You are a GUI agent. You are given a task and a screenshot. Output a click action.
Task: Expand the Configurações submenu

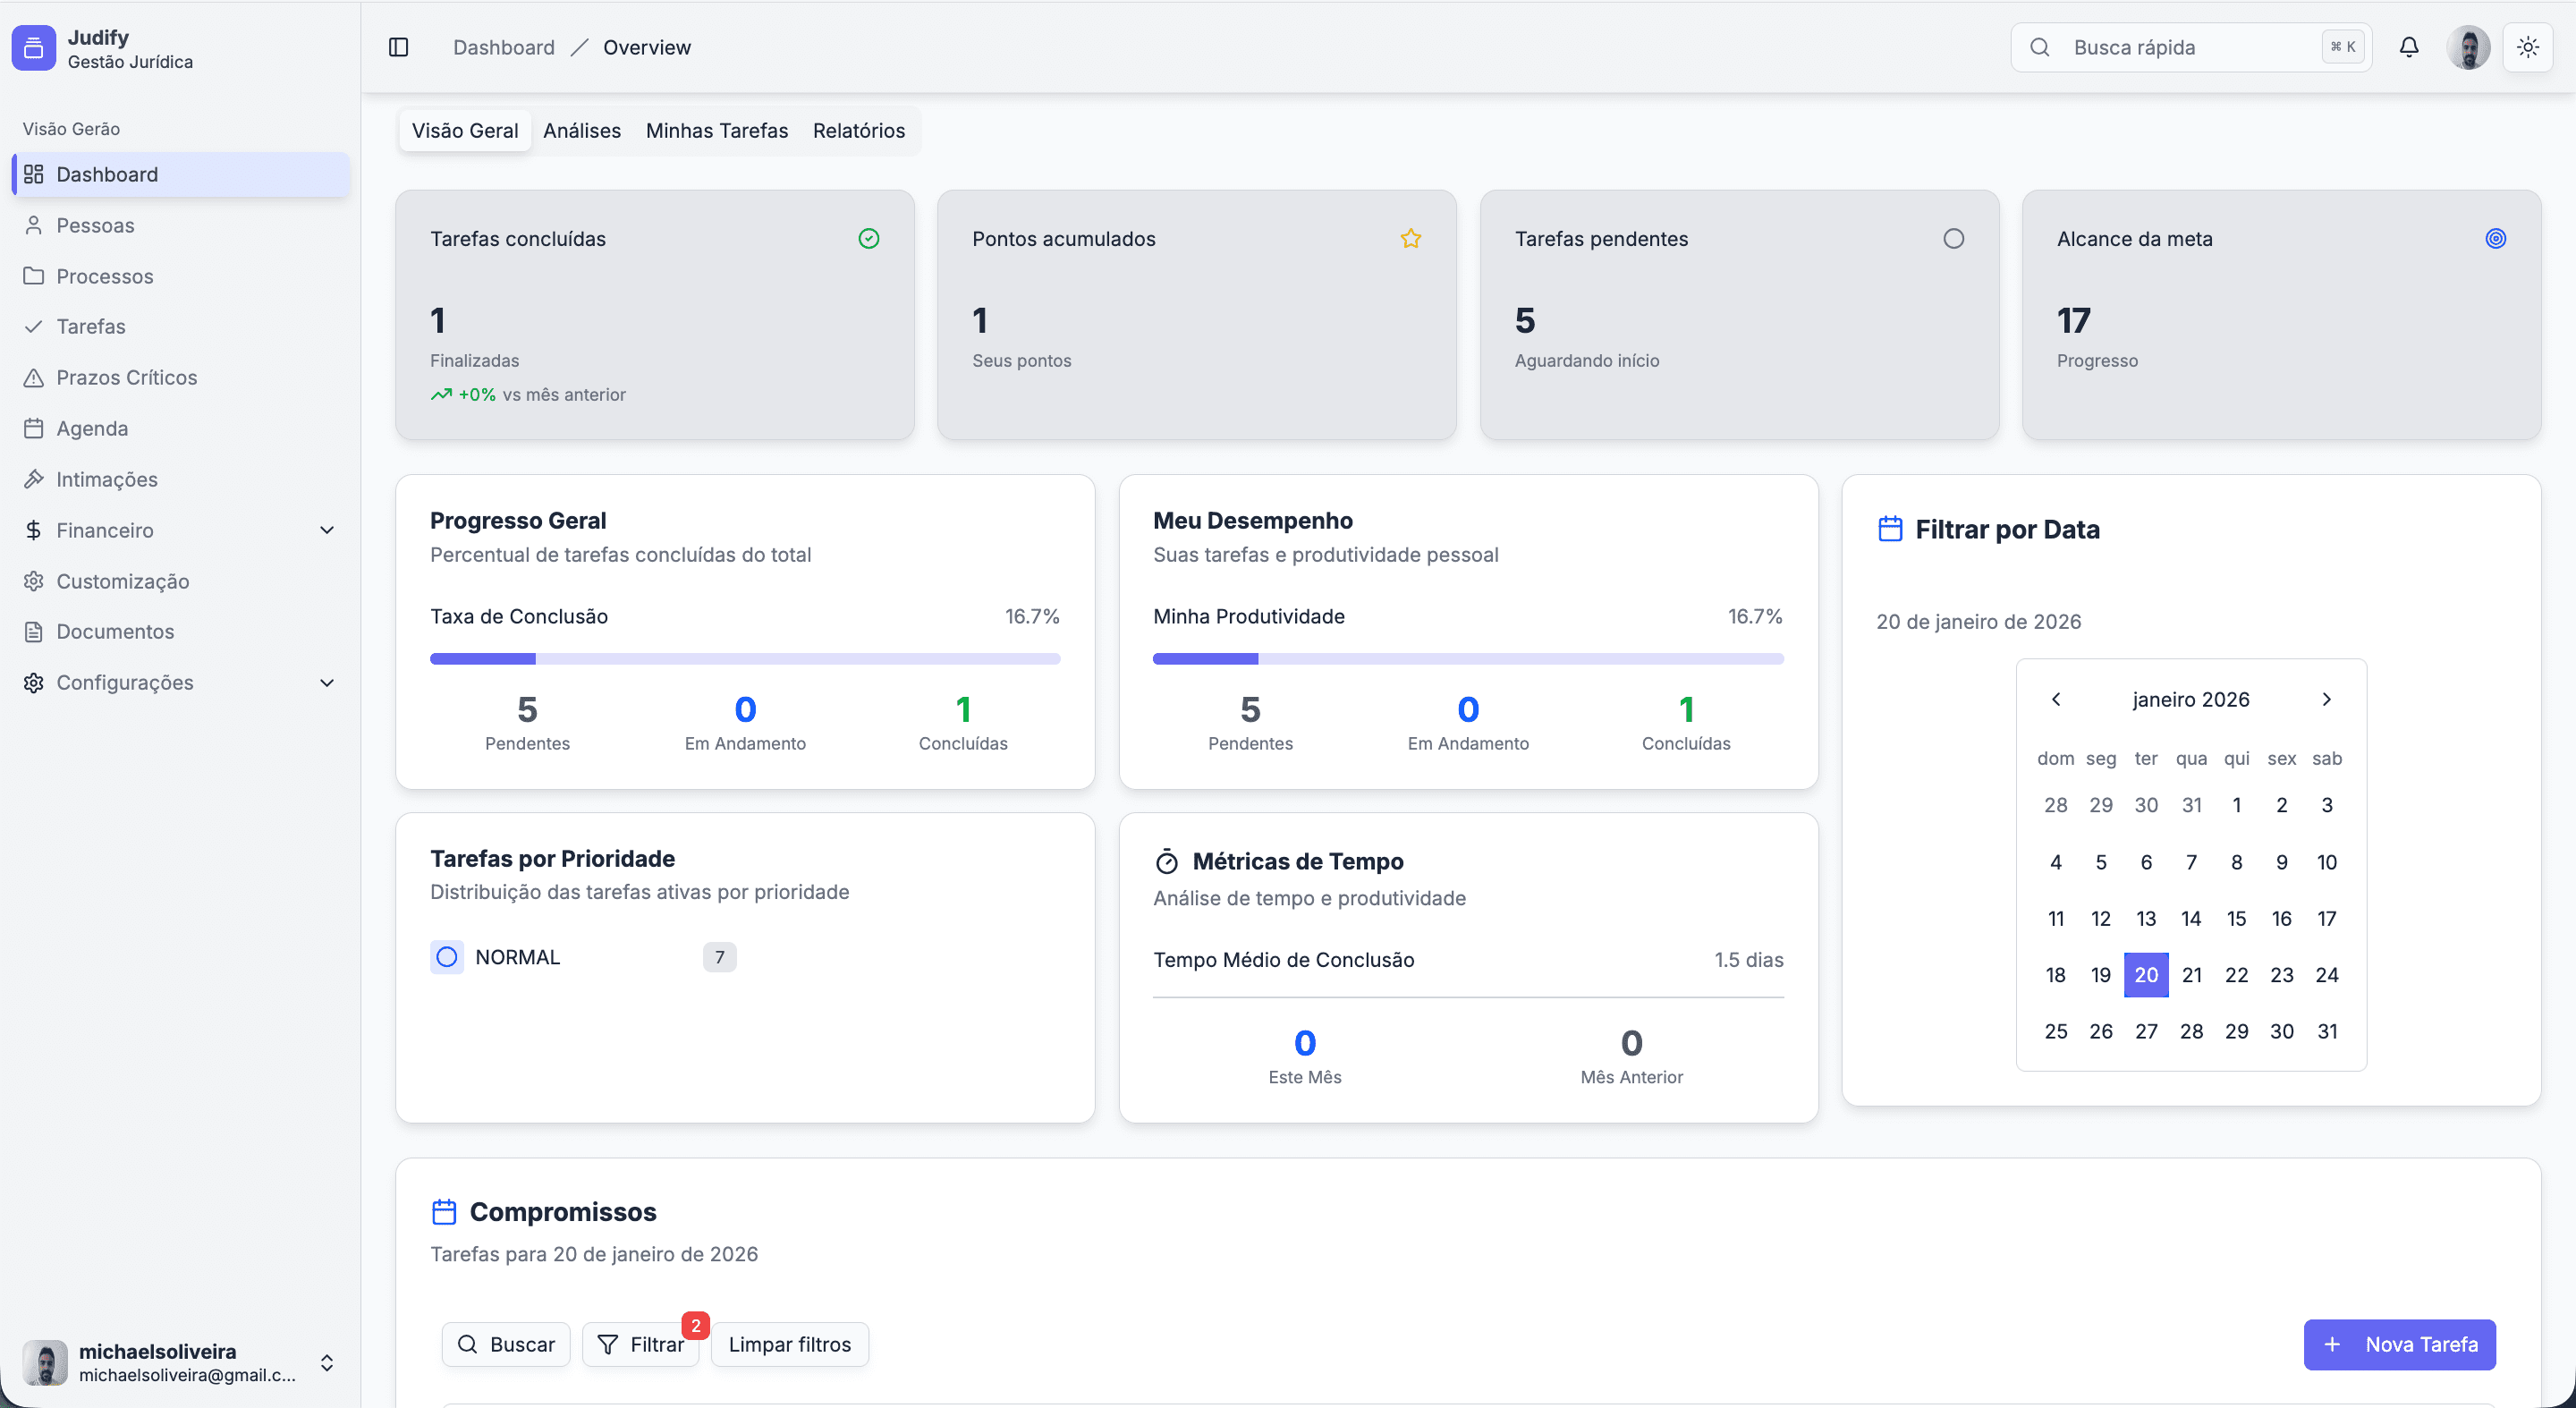point(326,682)
